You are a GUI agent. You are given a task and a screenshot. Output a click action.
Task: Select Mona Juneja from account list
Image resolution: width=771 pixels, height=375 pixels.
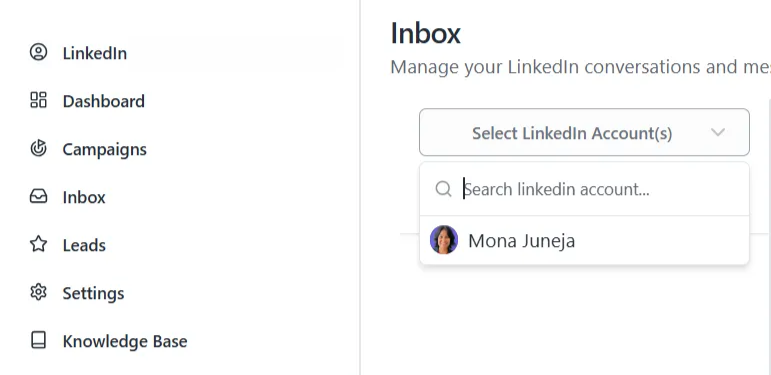point(584,240)
